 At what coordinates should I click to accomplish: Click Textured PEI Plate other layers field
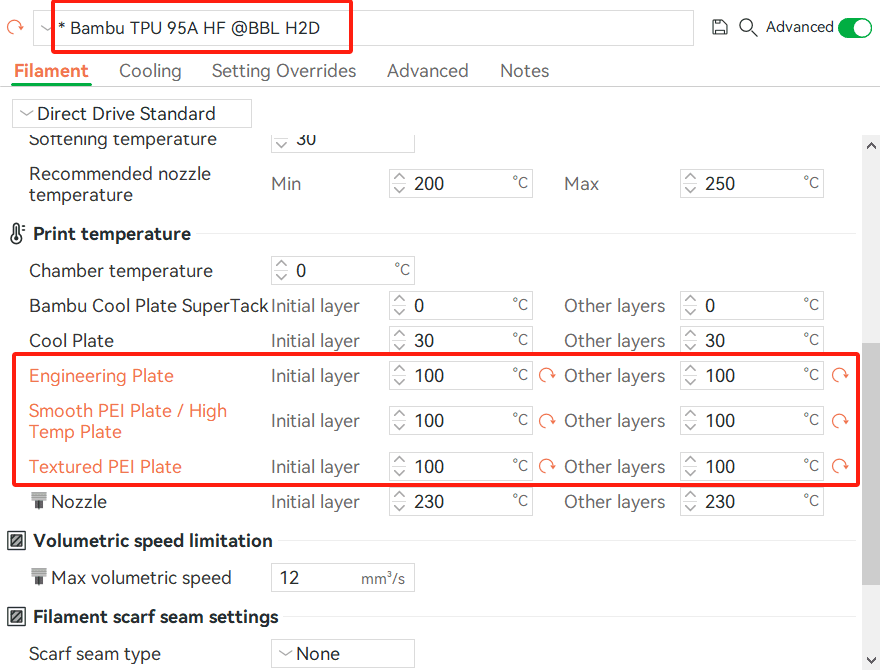(x=752, y=466)
